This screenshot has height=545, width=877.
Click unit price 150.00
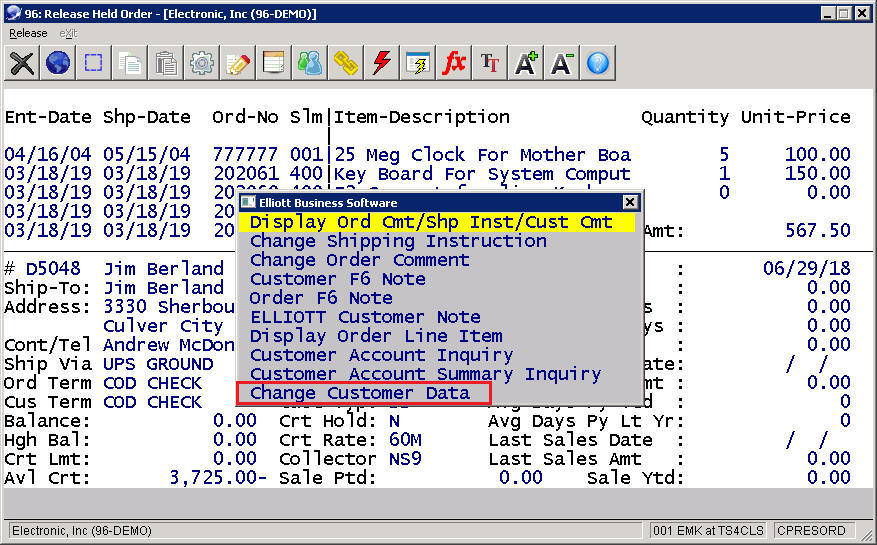click(817, 173)
